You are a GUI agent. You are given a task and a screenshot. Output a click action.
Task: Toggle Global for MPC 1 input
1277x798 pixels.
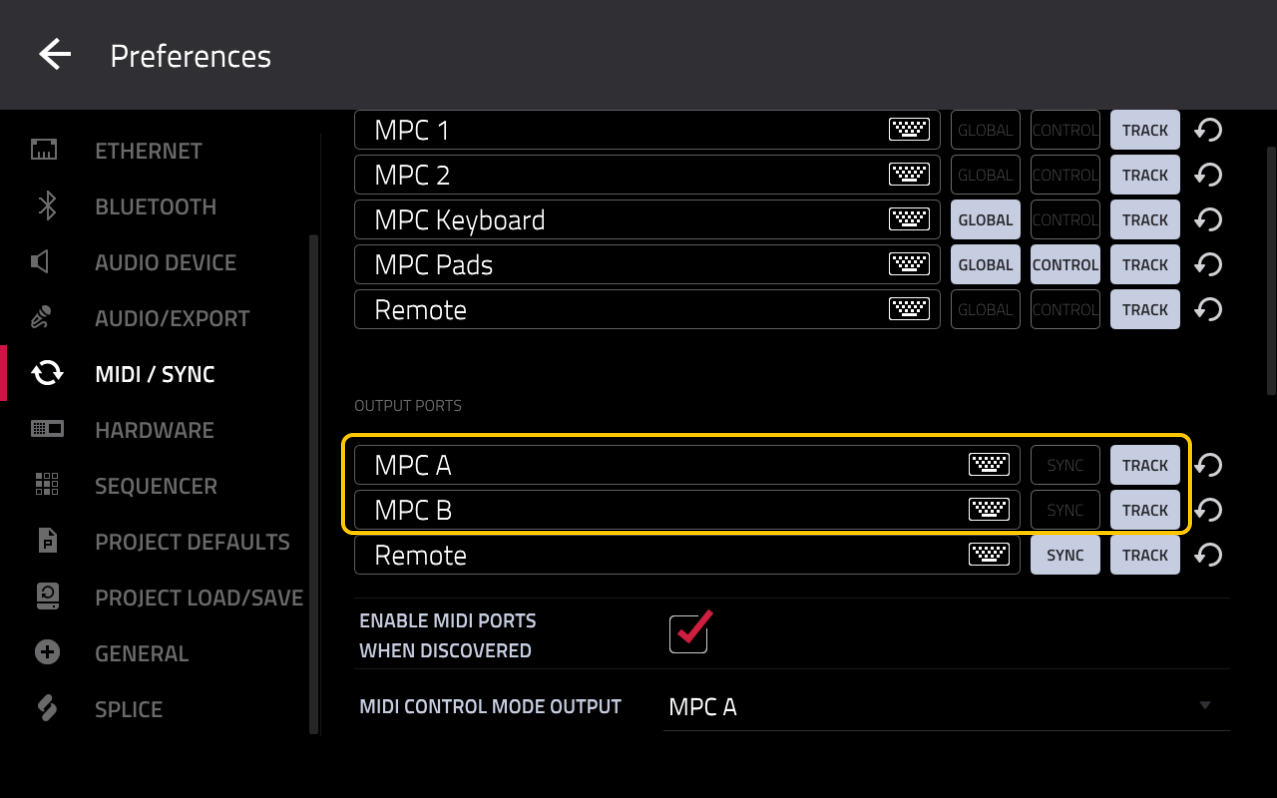pyautogui.click(x=985, y=130)
